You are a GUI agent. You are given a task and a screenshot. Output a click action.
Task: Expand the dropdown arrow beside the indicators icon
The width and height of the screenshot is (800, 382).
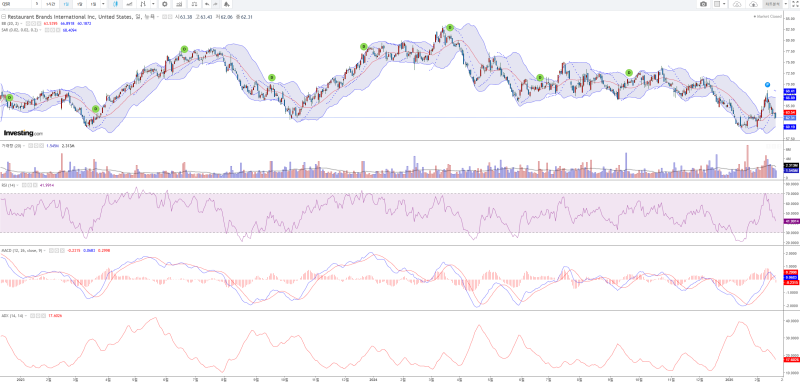pos(153,4)
